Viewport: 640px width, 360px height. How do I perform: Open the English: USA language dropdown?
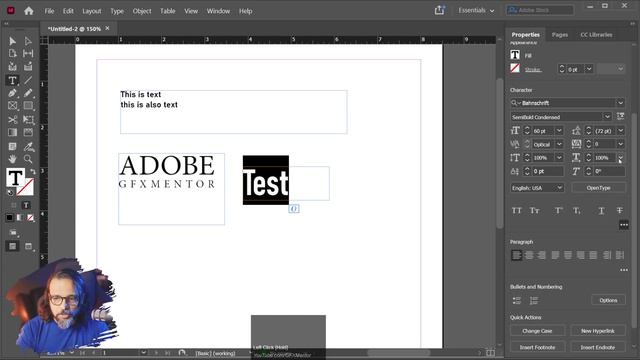560,188
